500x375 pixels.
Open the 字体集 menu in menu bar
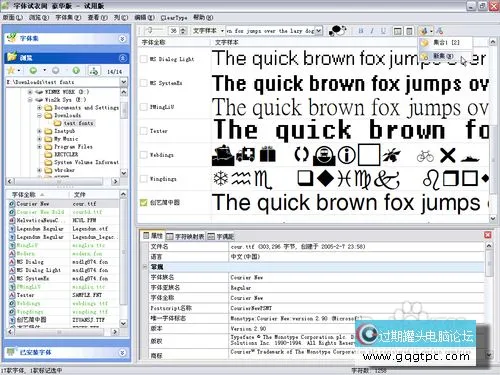coord(68,17)
